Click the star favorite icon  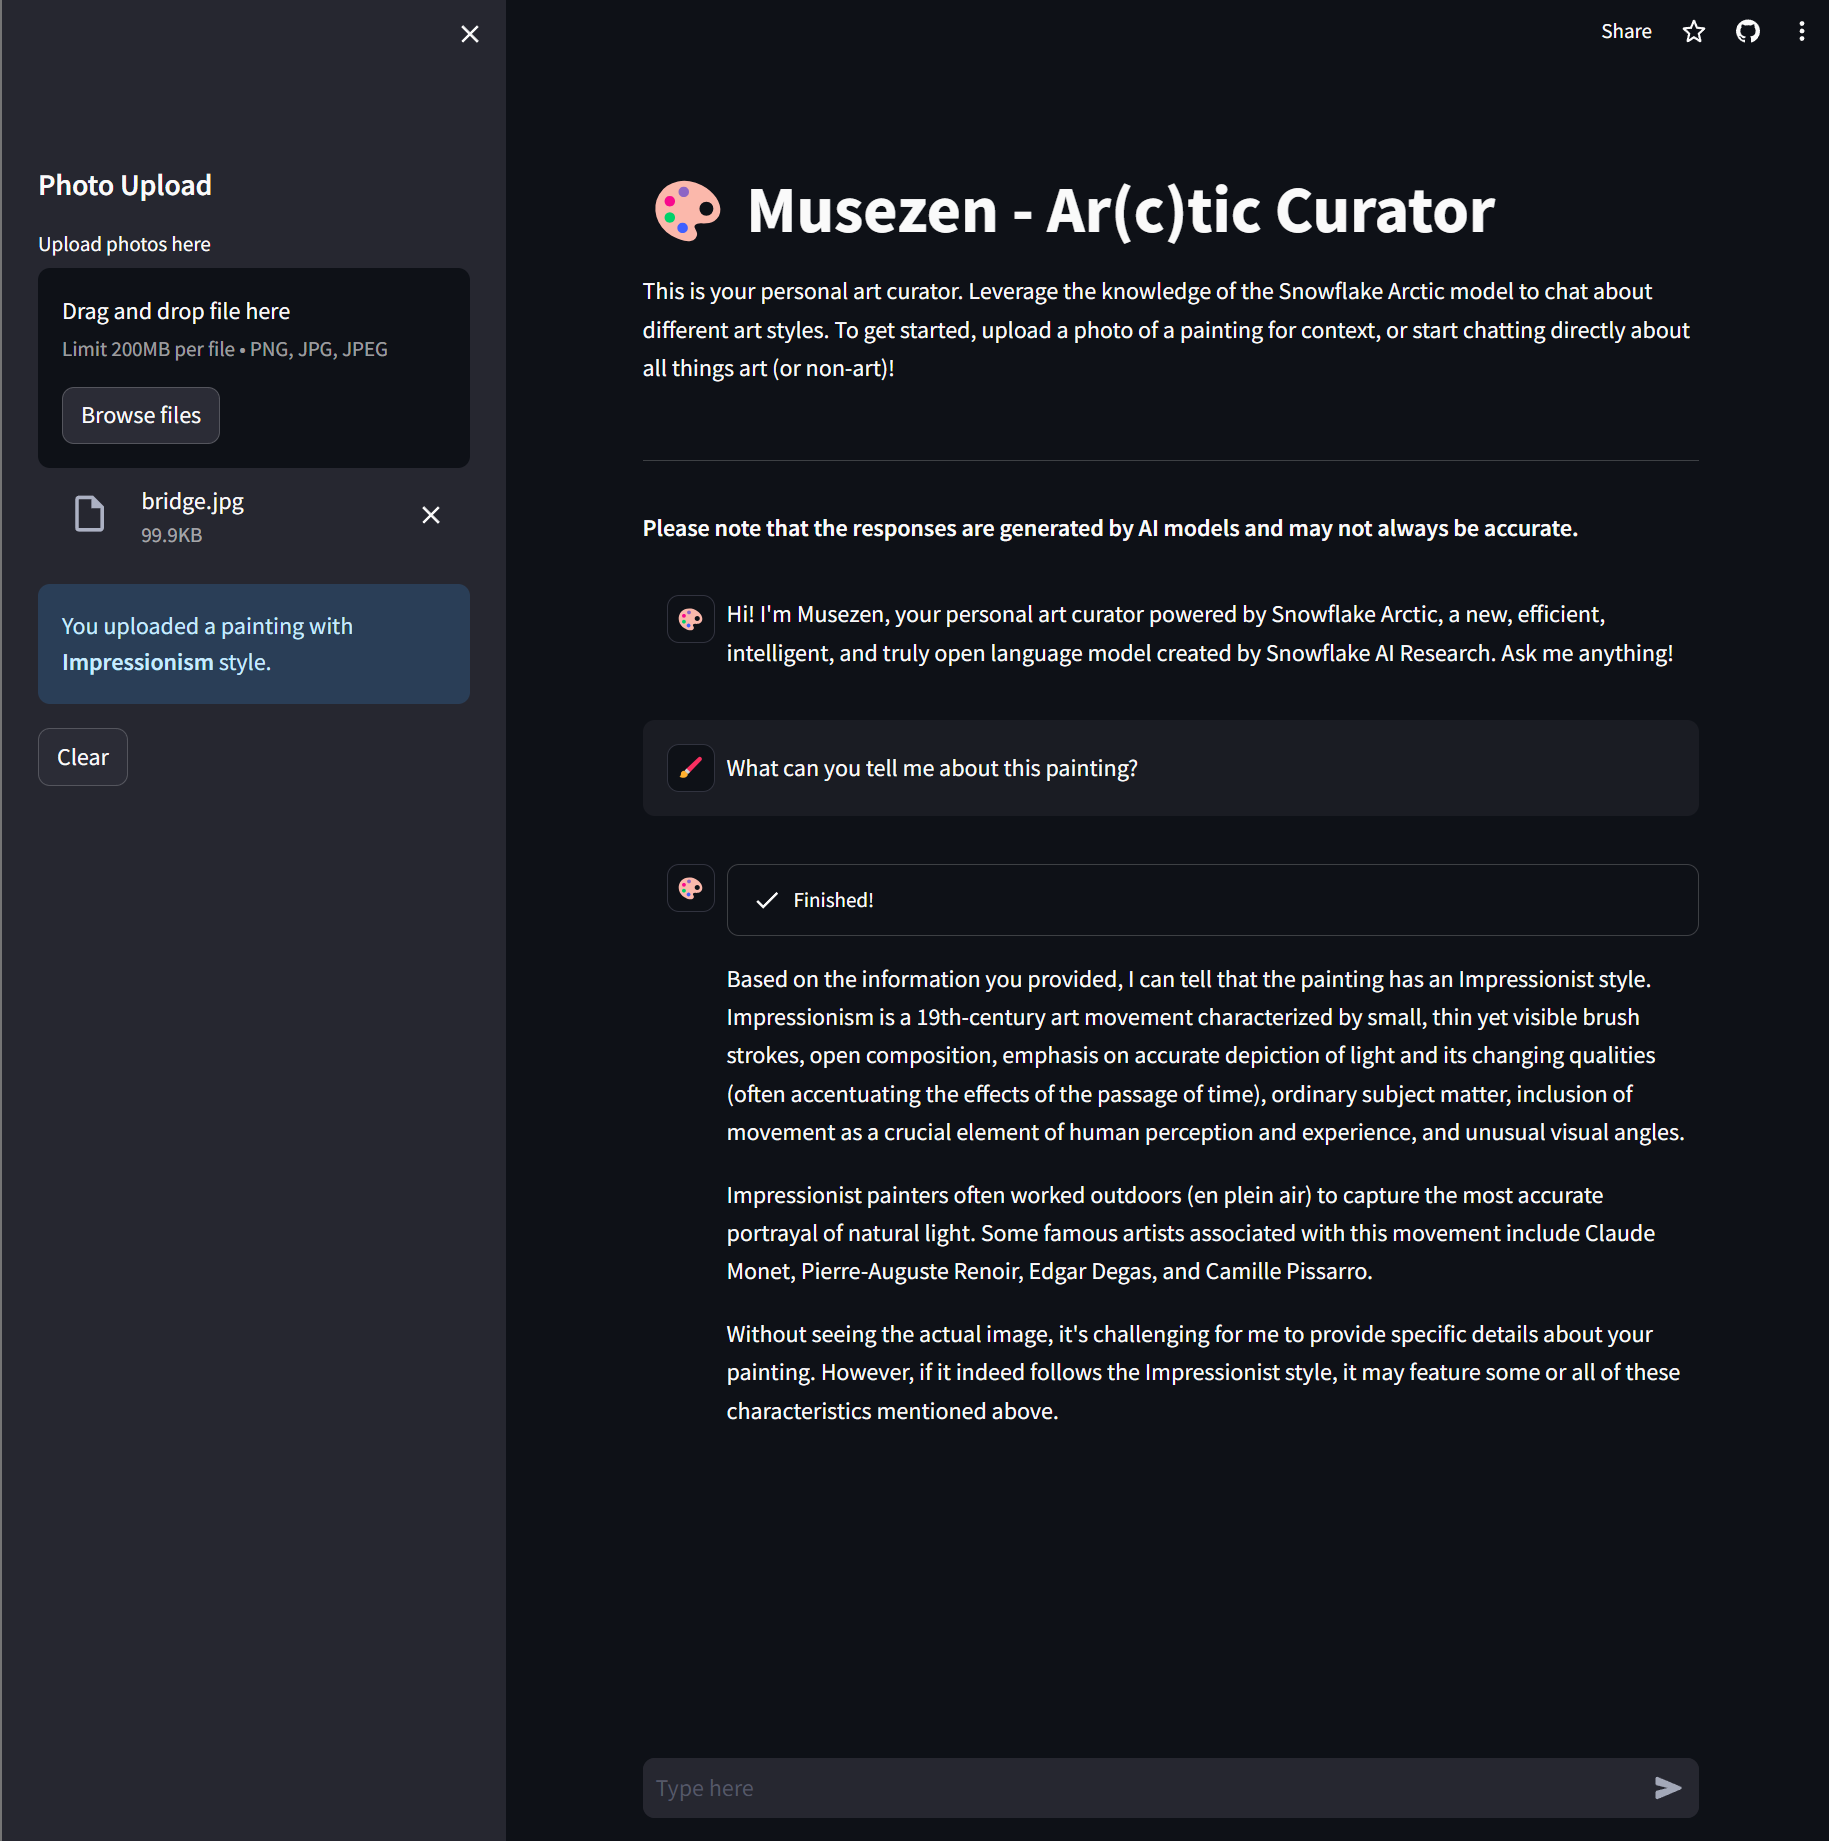(x=1694, y=32)
